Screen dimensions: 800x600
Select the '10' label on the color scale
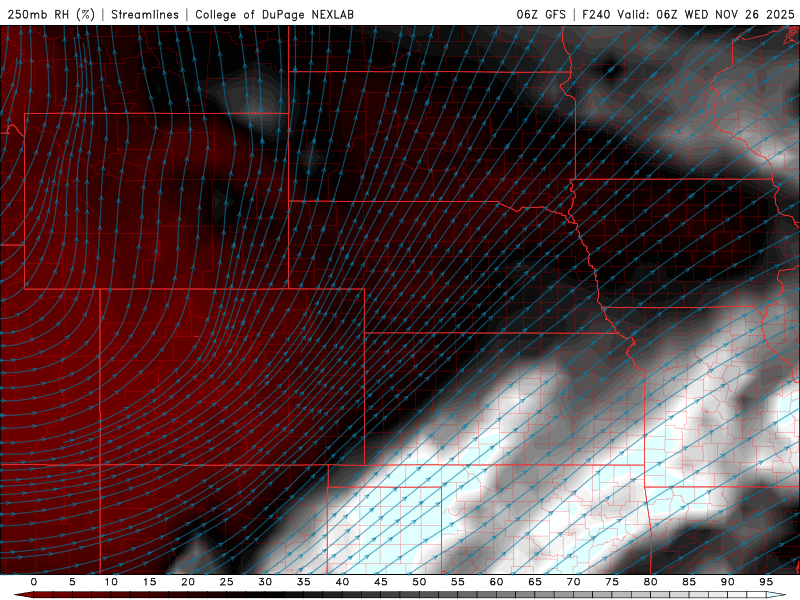pyautogui.click(x=111, y=582)
